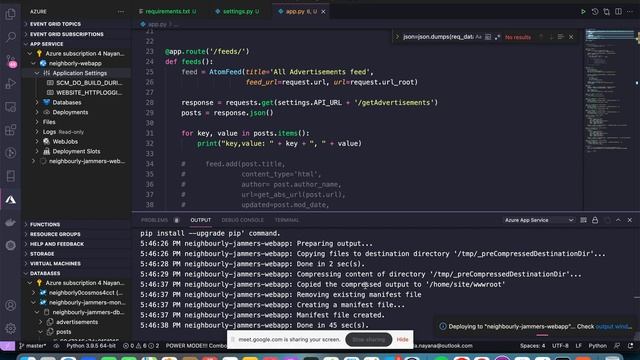Click the Hide link in sharing bar
The width and height of the screenshot is (640, 360).
[x=402, y=340]
